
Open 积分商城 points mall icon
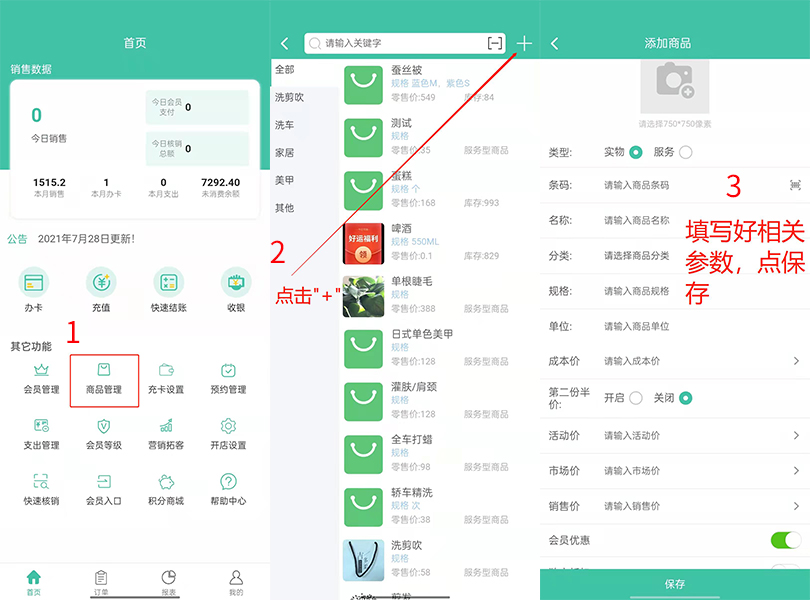point(166,490)
